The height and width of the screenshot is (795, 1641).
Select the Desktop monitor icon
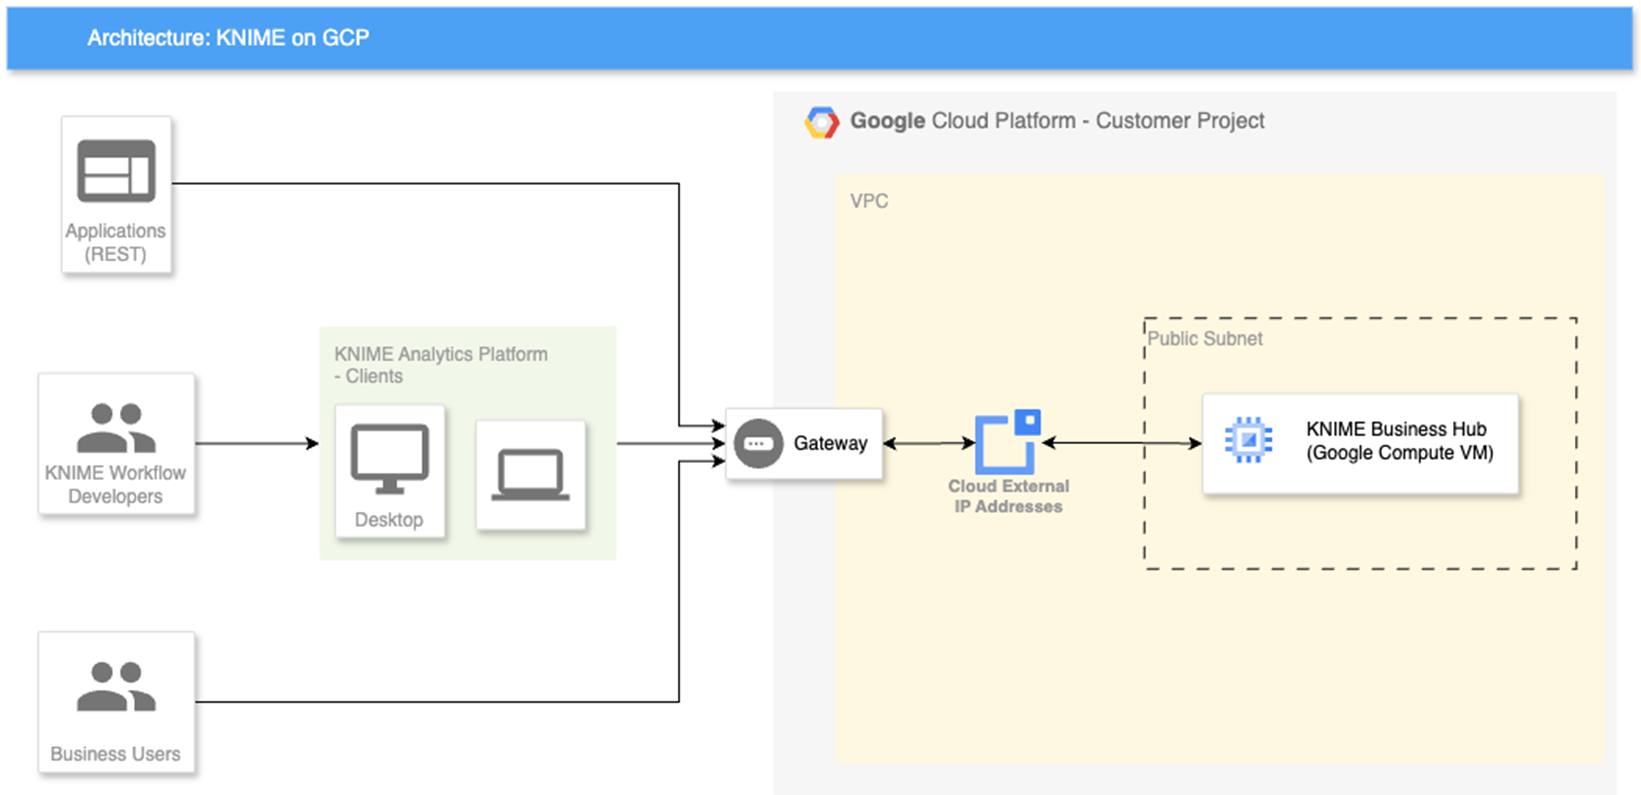point(389,459)
